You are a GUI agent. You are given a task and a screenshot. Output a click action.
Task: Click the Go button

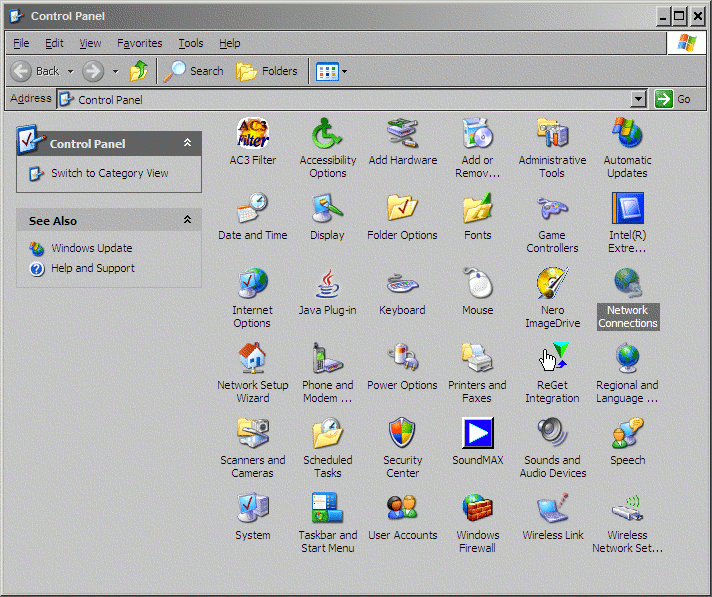(x=672, y=99)
